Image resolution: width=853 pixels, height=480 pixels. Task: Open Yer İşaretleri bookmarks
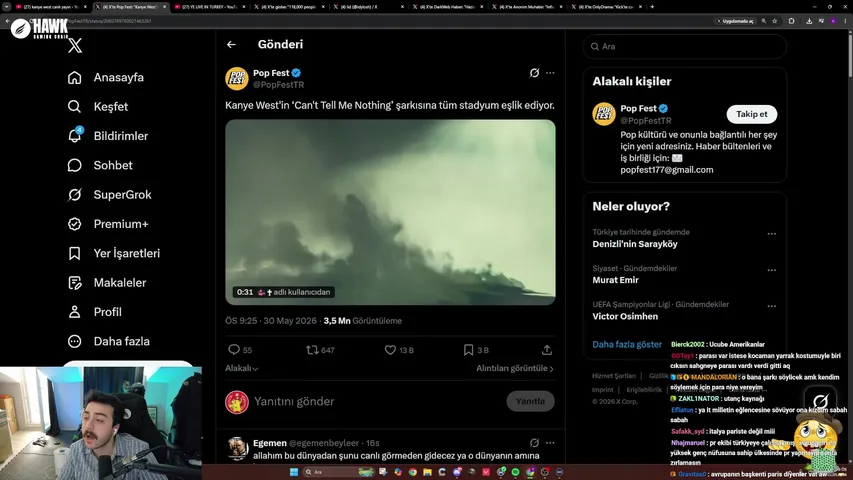point(114,254)
